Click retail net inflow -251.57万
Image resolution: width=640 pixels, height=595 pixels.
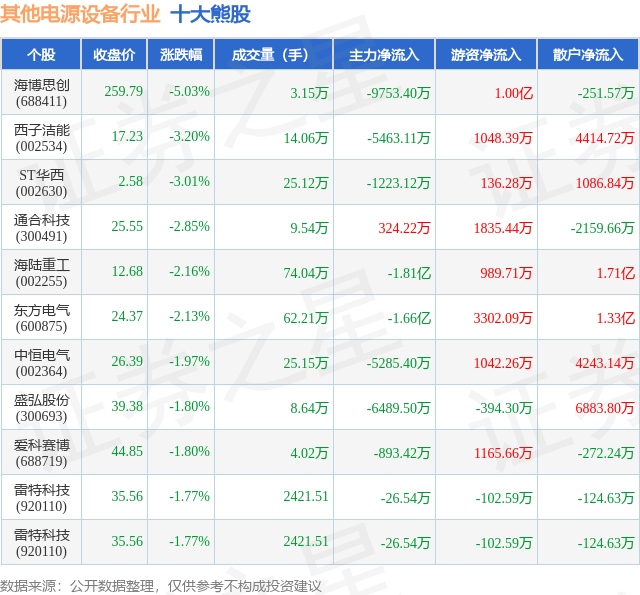click(x=606, y=93)
